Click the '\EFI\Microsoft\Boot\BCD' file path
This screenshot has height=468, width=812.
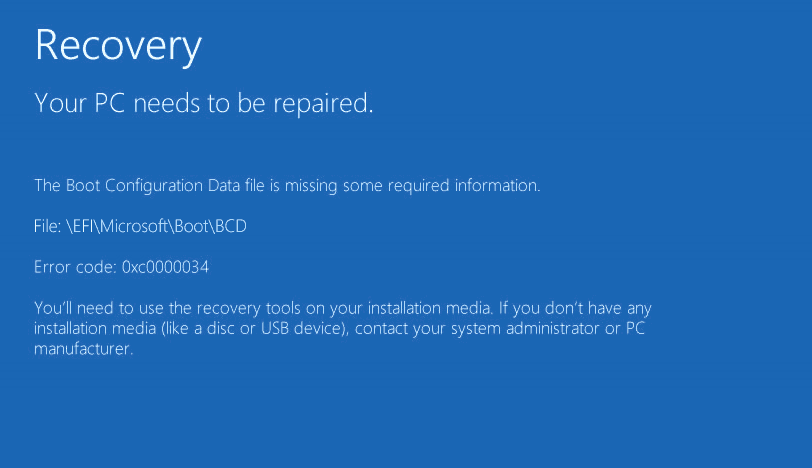pyautogui.click(x=156, y=226)
